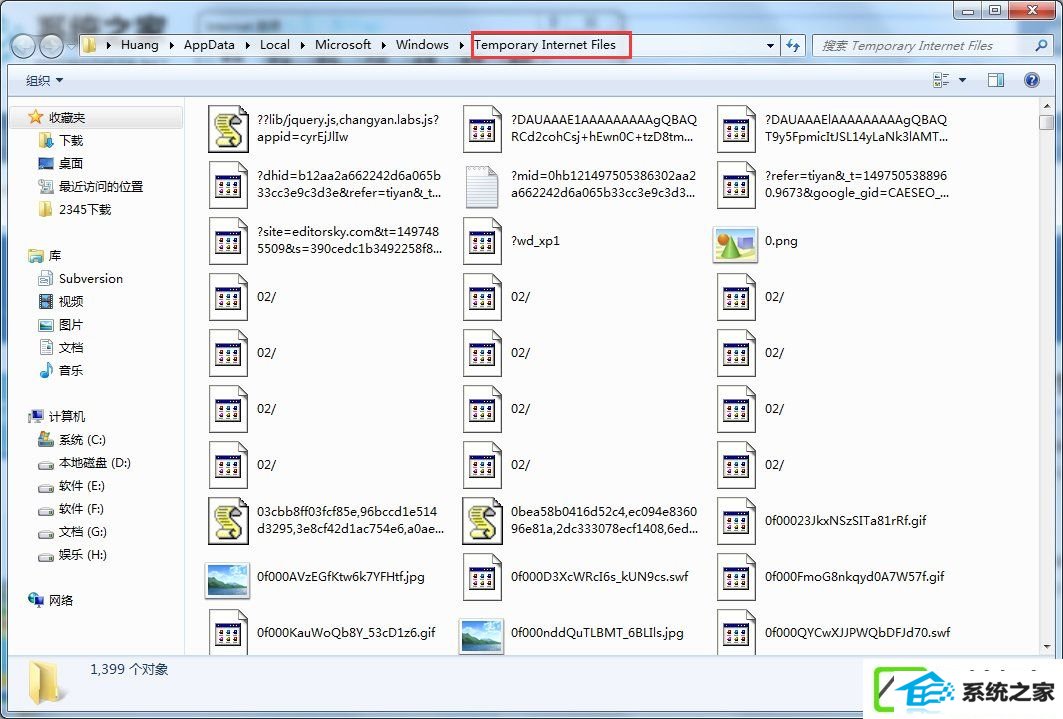Select Microsoft in the breadcrumb path
This screenshot has width=1063, height=719.
pyautogui.click(x=343, y=45)
